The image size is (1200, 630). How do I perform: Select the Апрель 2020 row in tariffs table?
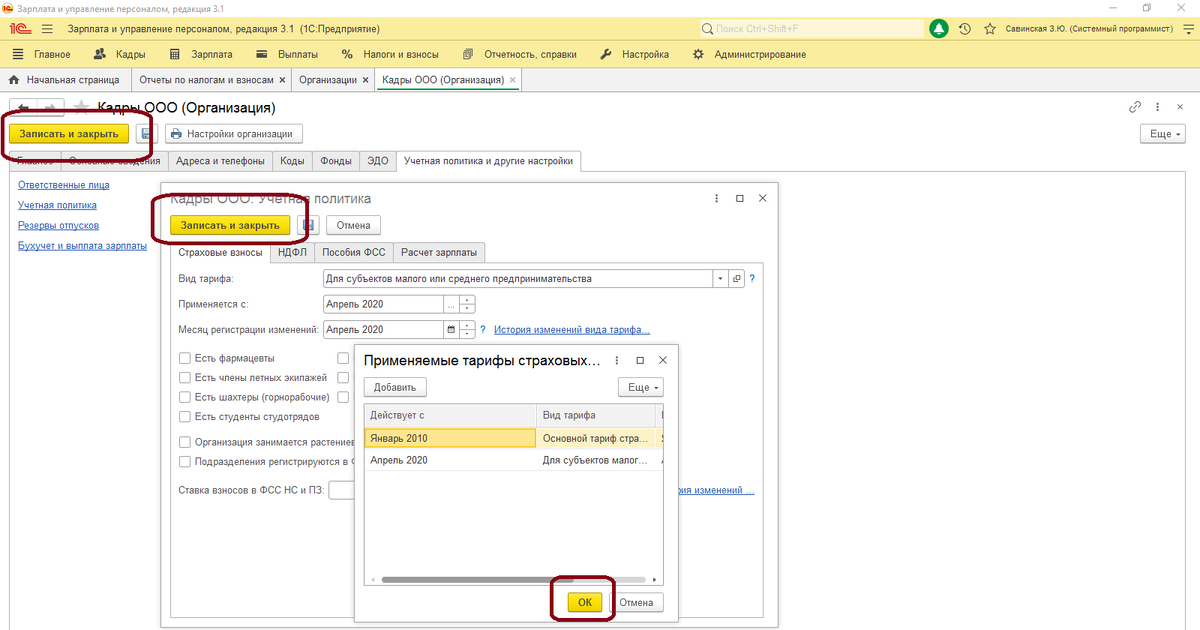tap(512, 460)
